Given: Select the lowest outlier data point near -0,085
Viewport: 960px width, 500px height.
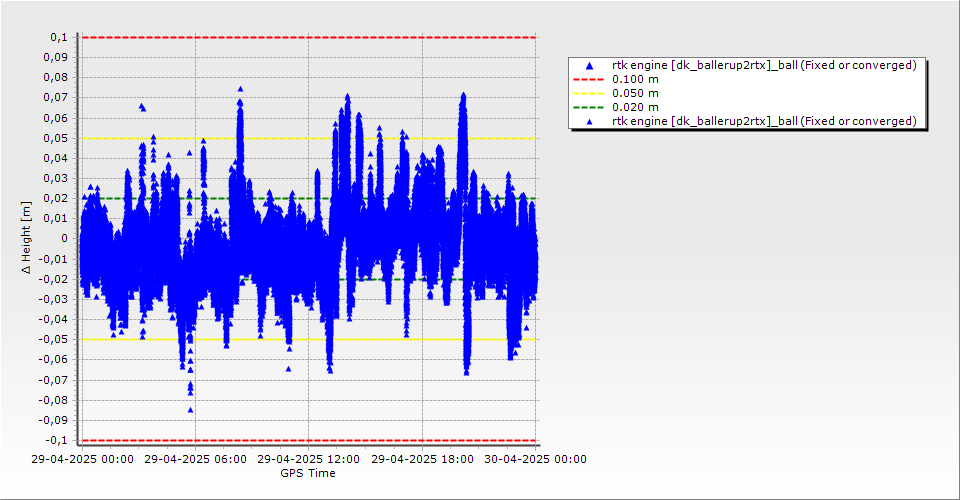Looking at the screenshot, I should pyautogui.click(x=190, y=410).
